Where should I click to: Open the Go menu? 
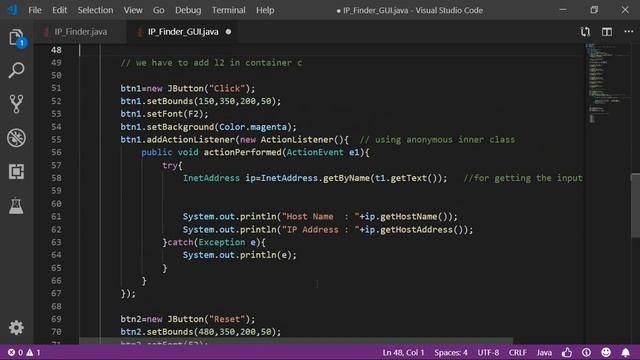(158, 10)
